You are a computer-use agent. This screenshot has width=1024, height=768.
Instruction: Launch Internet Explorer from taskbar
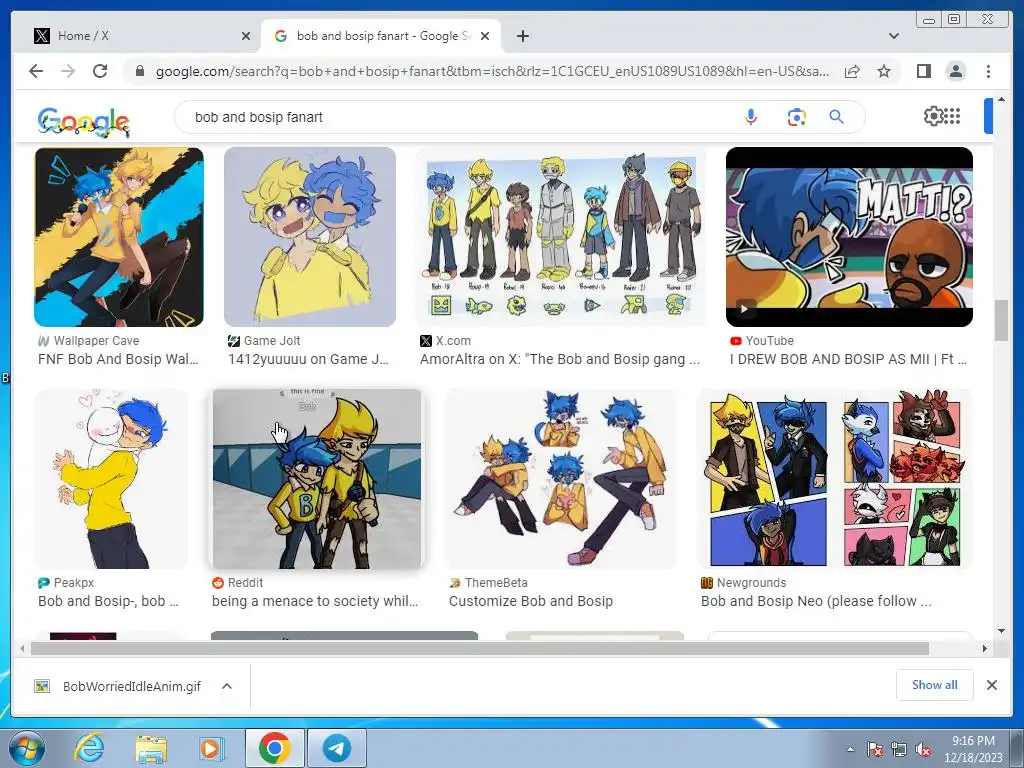89,748
